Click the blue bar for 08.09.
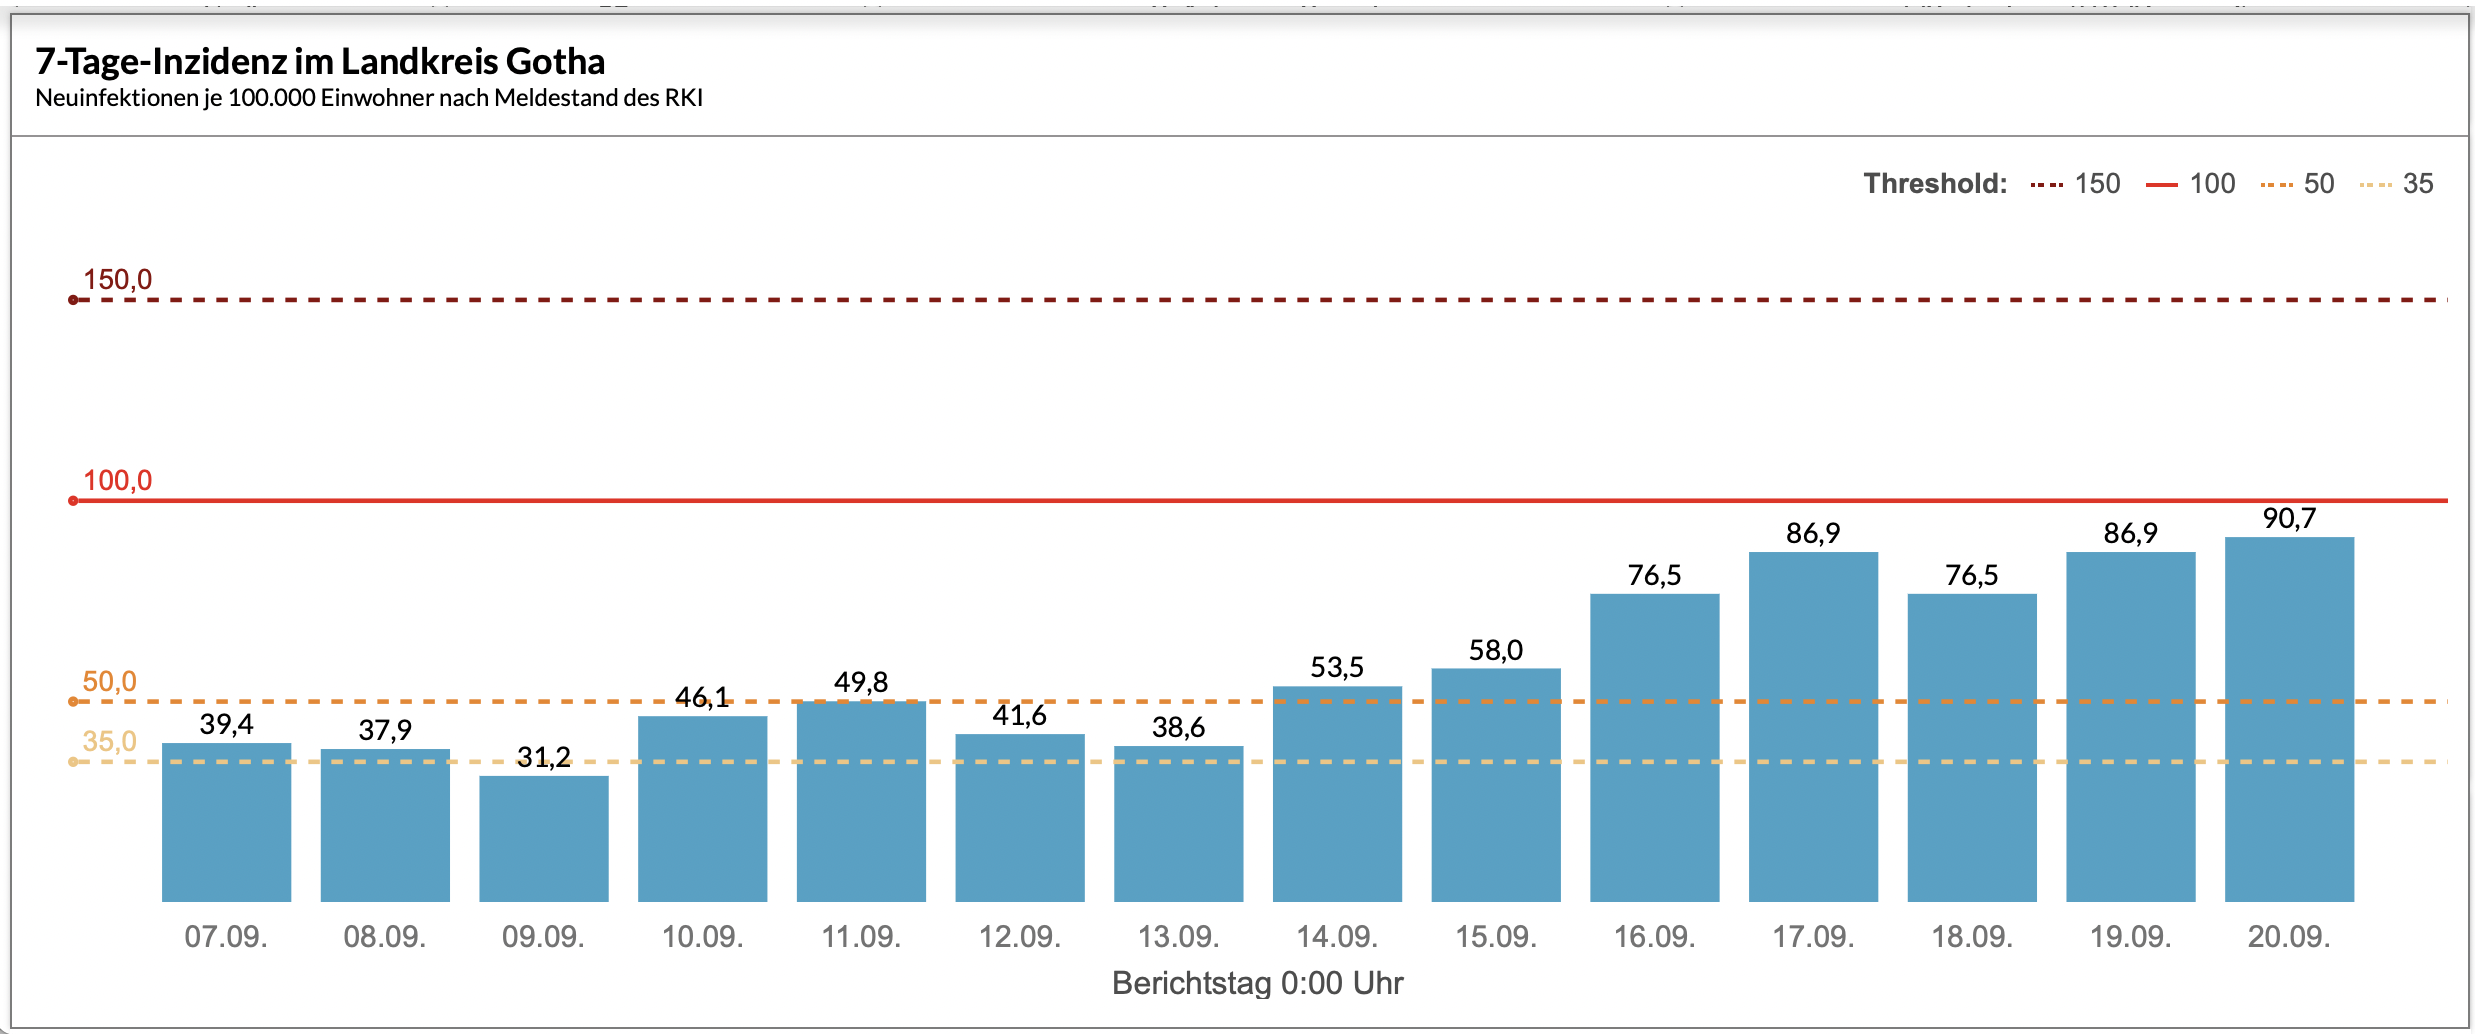Screen dimensions: 2475x1034 point(385,825)
